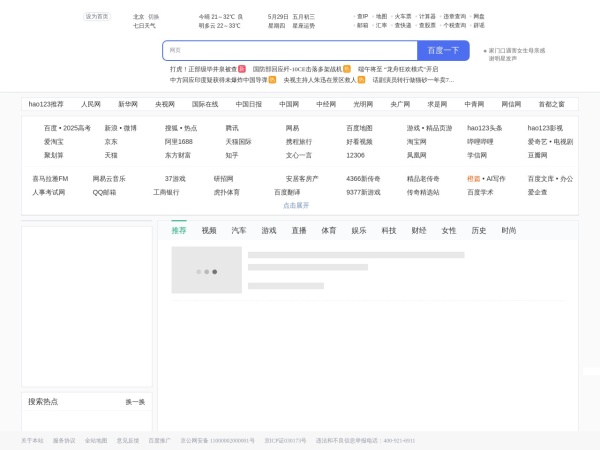Click the 热 badge after 中方回应 headline

click(272, 80)
